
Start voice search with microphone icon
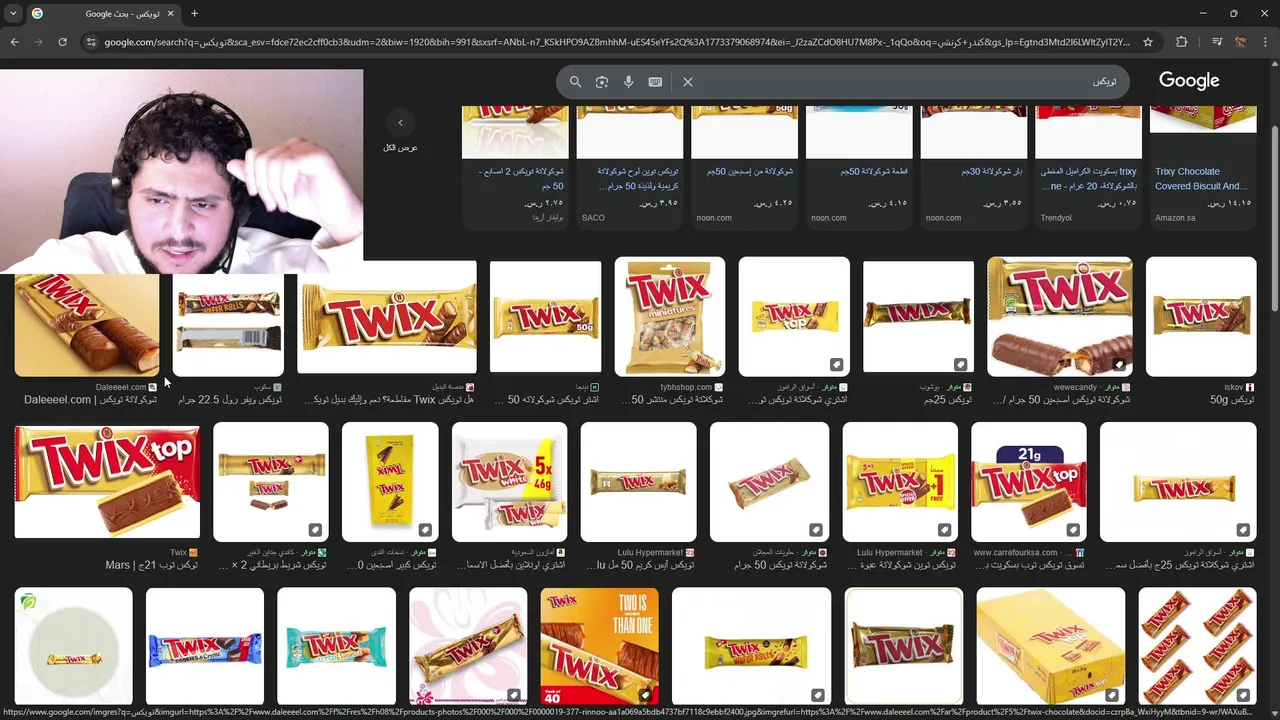point(628,82)
